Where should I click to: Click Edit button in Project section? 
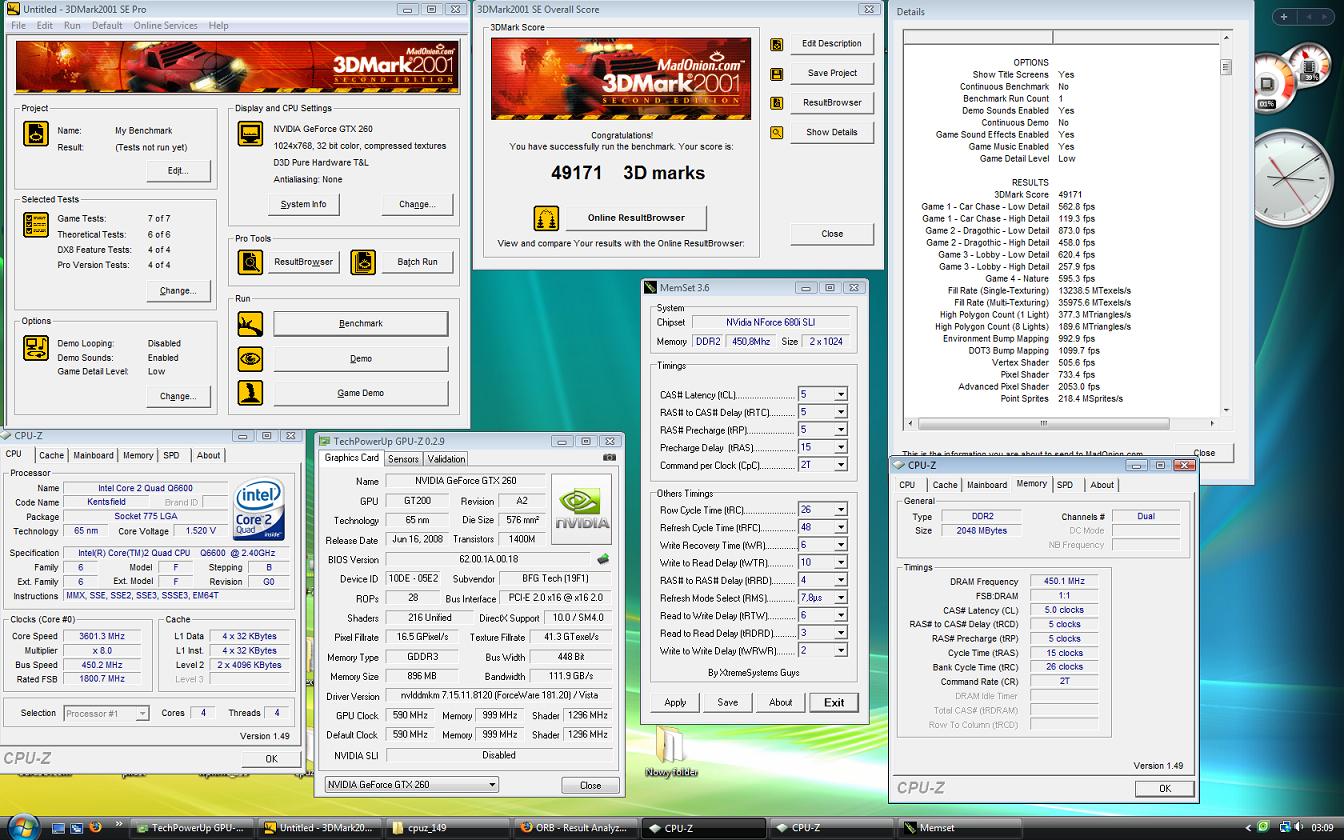coord(177,171)
